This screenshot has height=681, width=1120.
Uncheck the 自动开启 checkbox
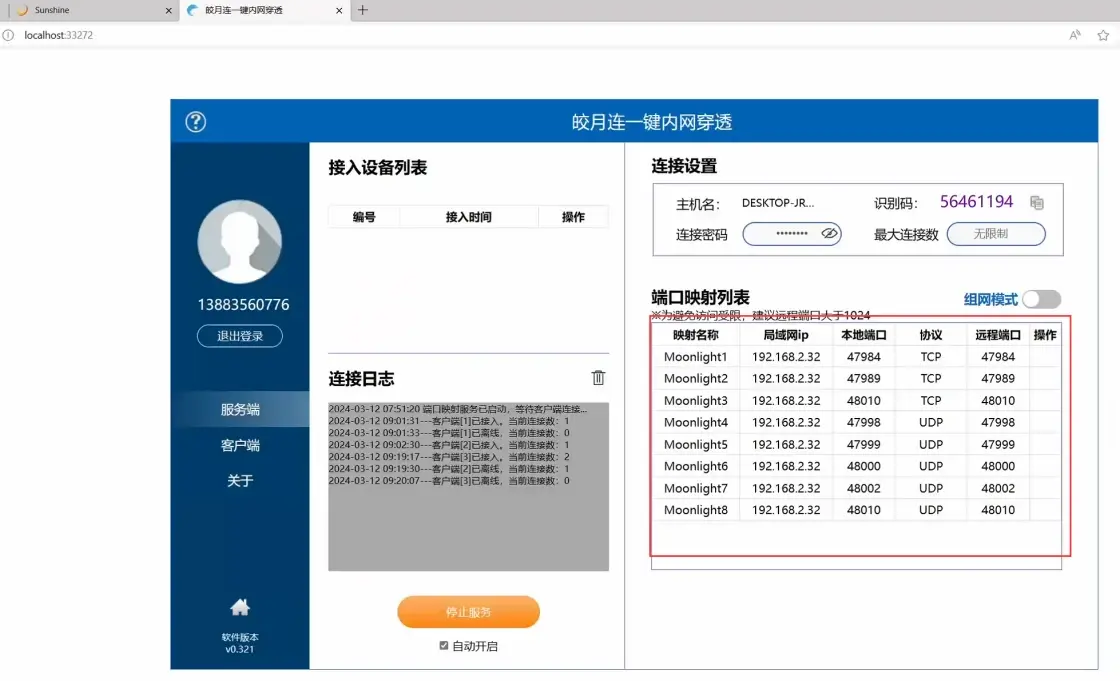pyautogui.click(x=444, y=645)
